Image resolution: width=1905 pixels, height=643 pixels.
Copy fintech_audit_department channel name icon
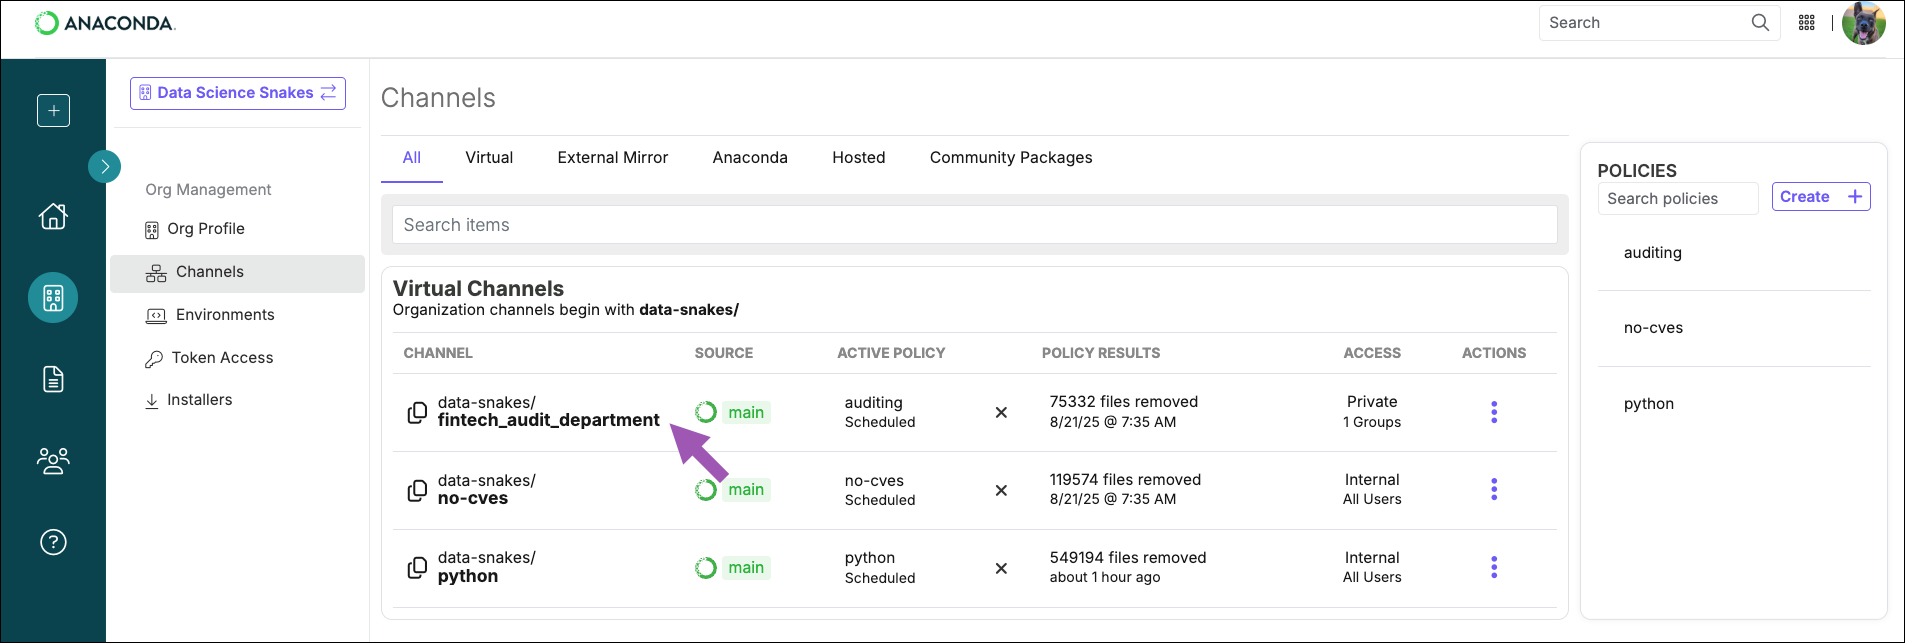417,413
